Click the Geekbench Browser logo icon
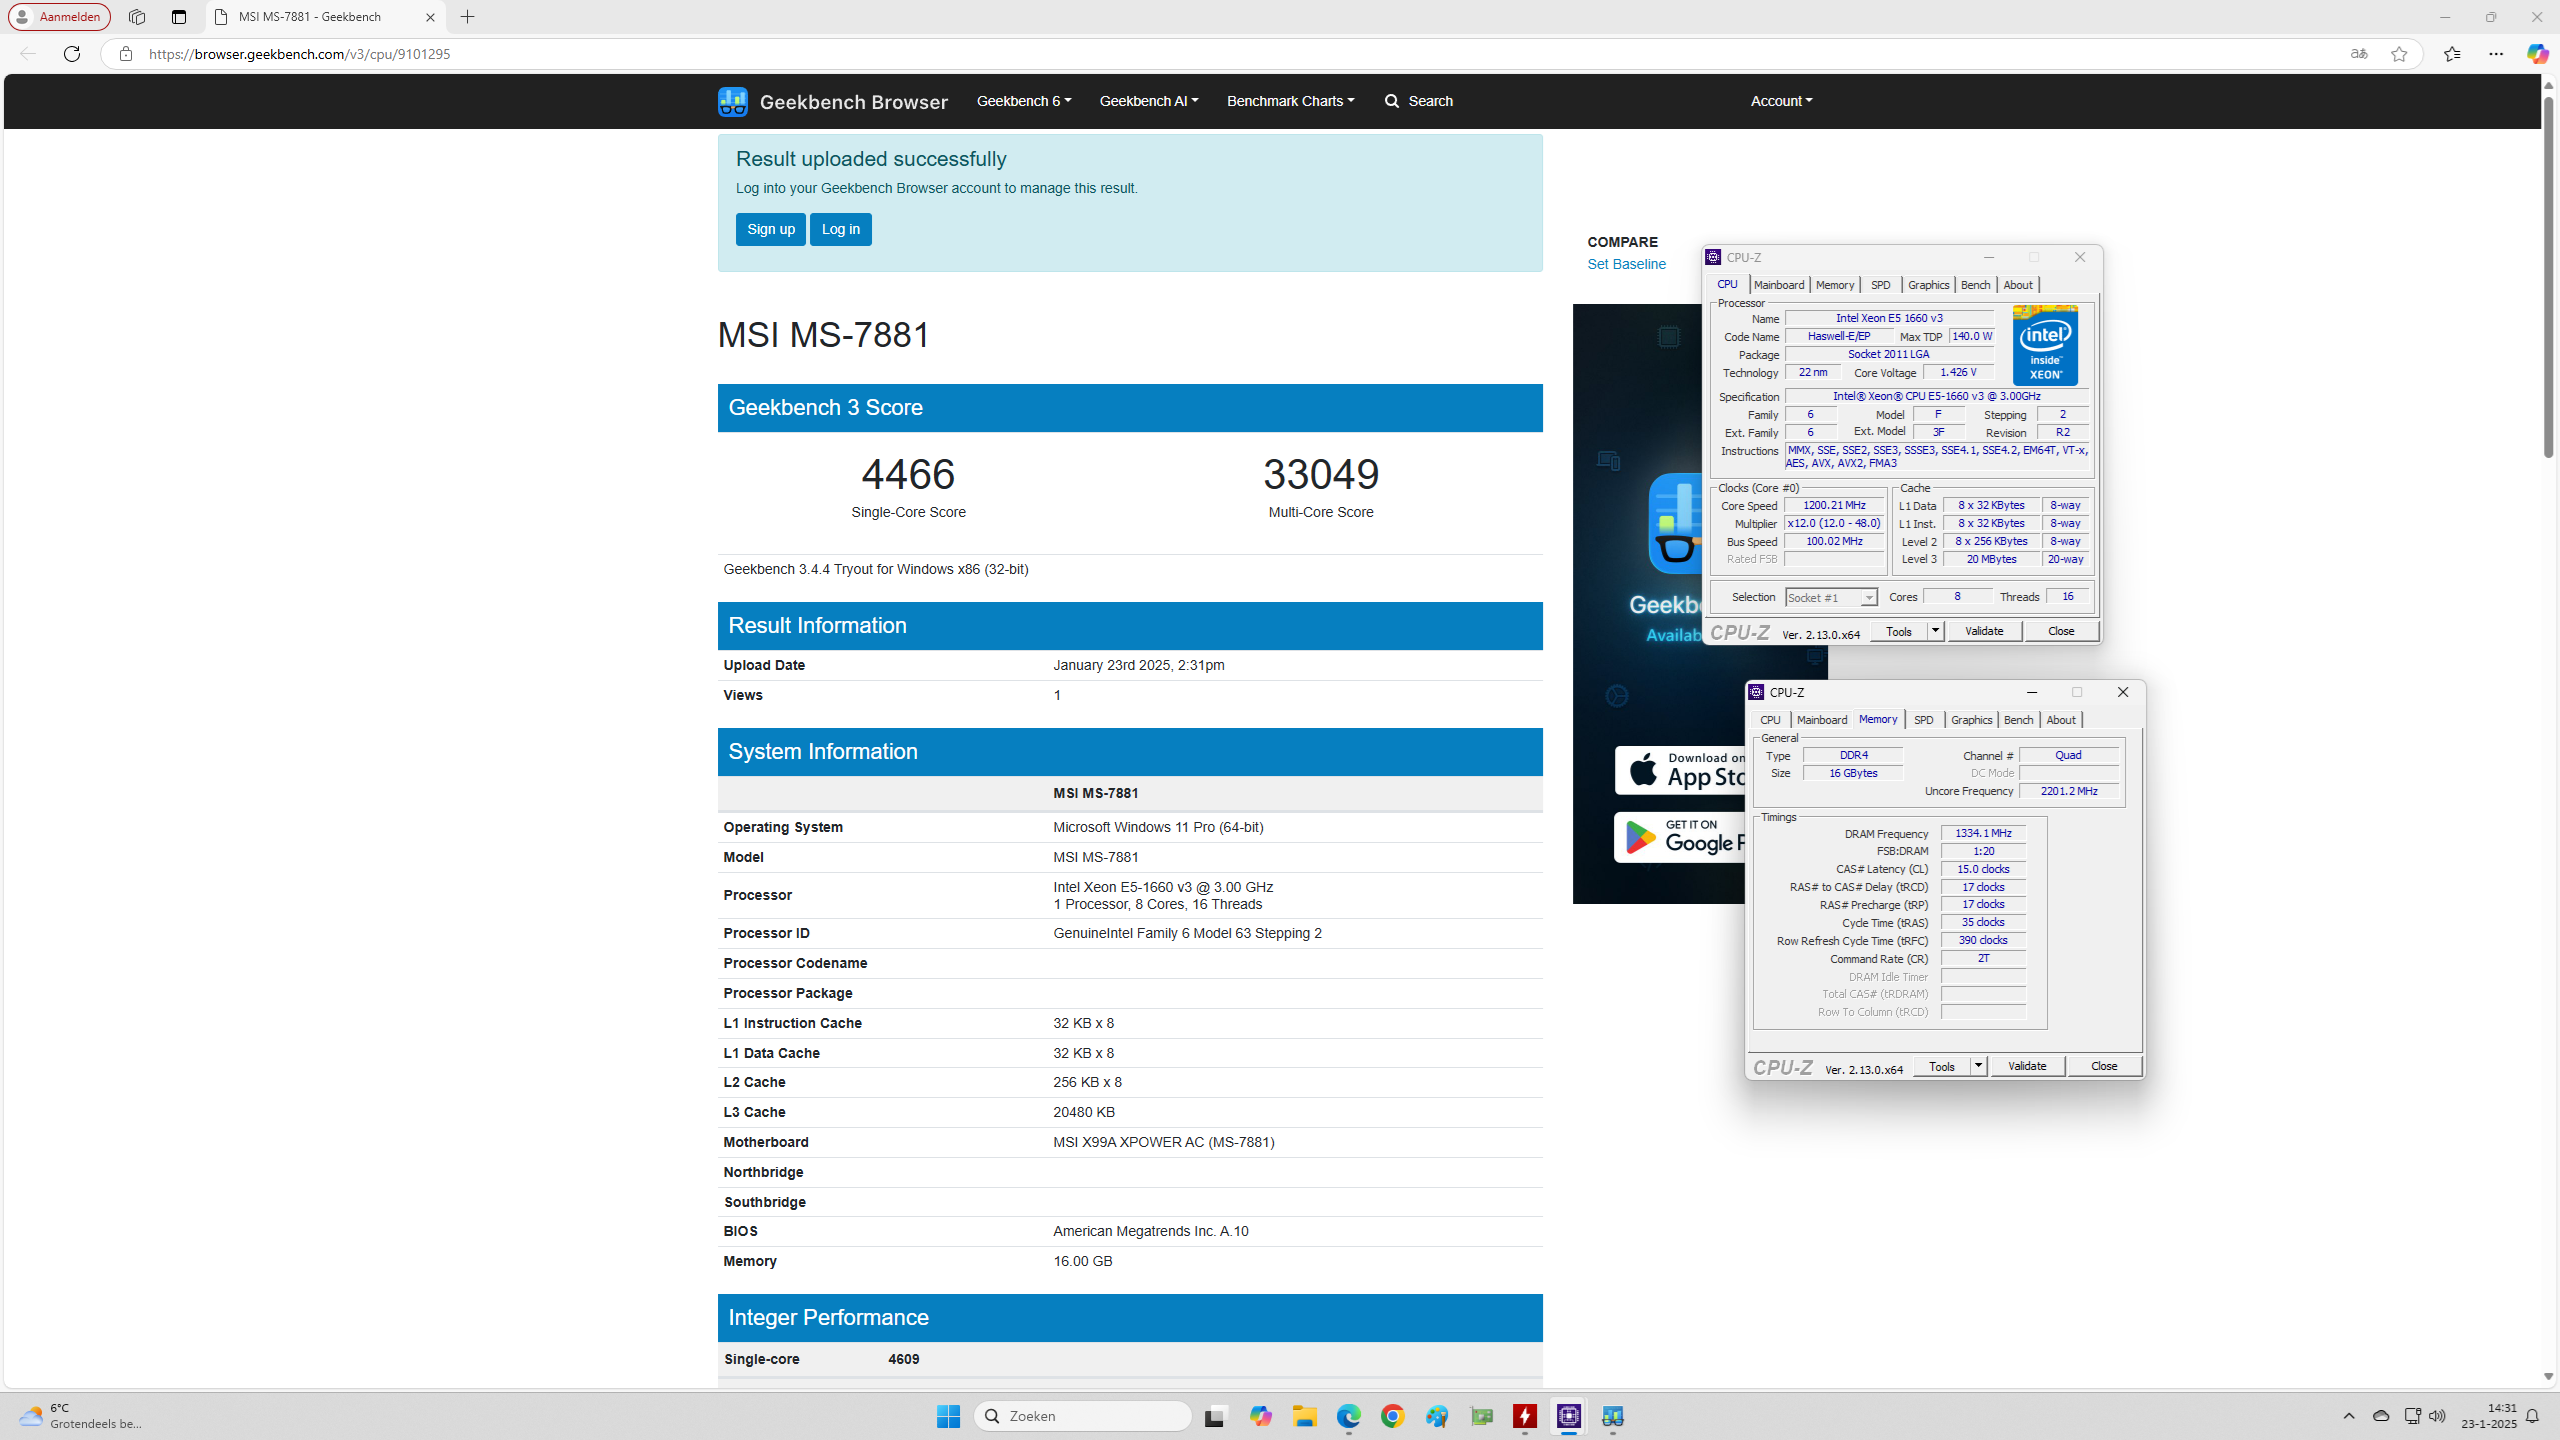The width and height of the screenshot is (2560, 1440). tap(732, 101)
